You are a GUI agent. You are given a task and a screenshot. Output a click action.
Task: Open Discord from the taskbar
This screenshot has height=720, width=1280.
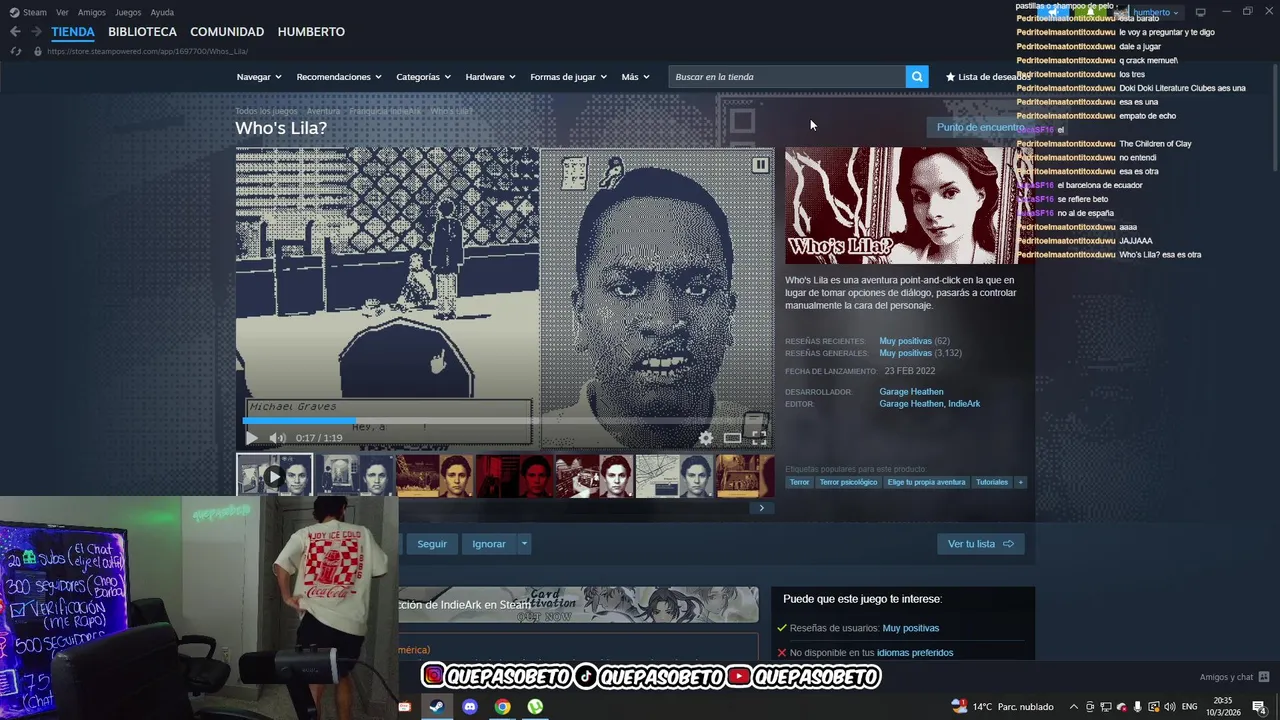pyautogui.click(x=470, y=706)
